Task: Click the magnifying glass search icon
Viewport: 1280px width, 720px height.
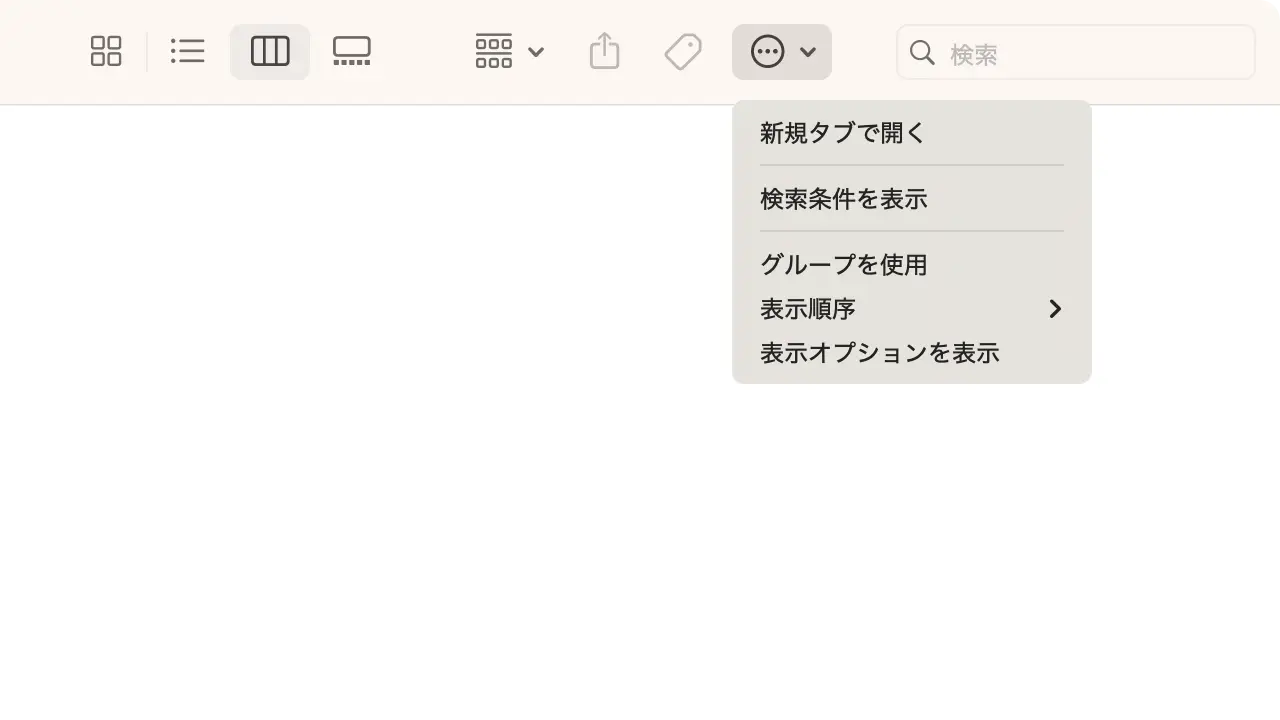Action: (x=922, y=53)
